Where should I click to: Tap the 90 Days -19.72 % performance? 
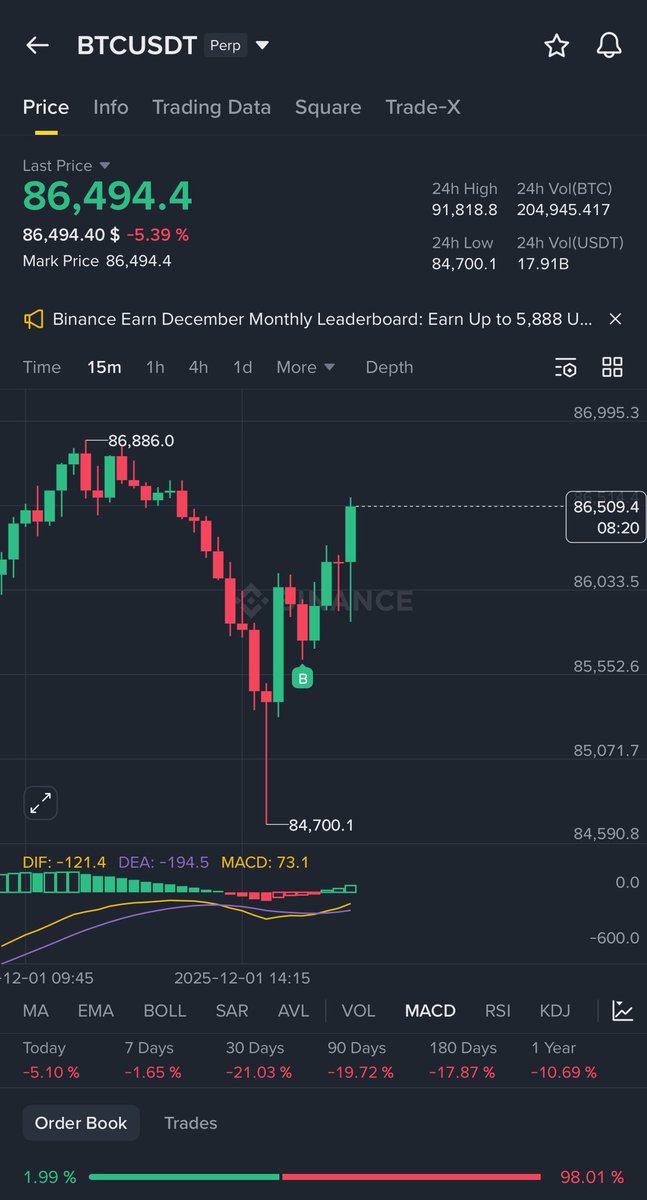click(x=360, y=1060)
